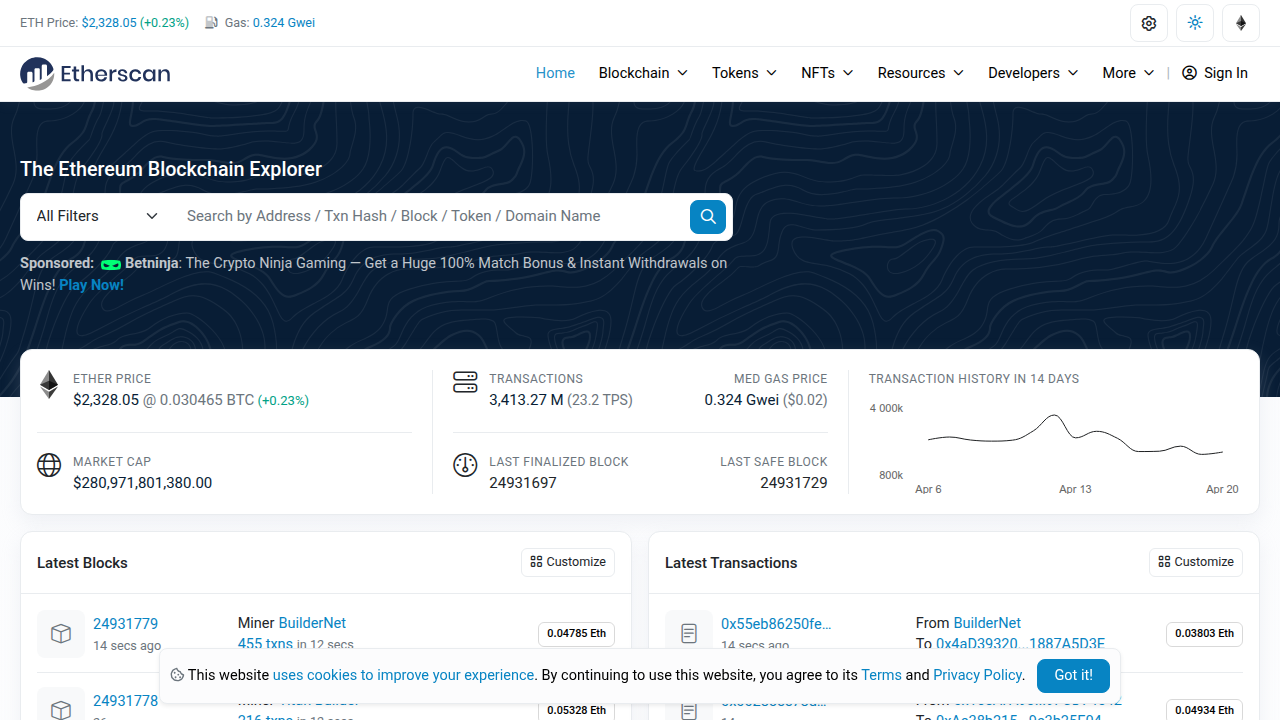This screenshot has width=1280, height=720.
Task: Open the Etherscan settings gear icon
Action: point(1148,22)
